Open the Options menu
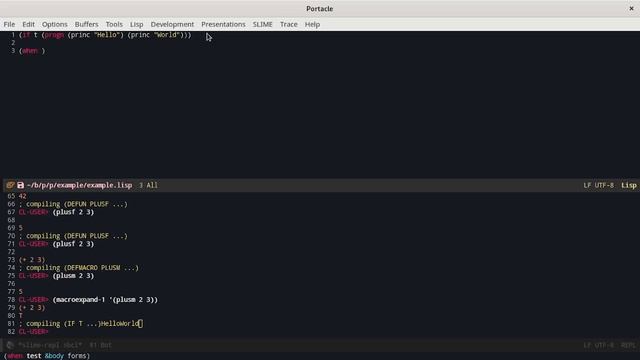This screenshot has height=360, width=640. click(54, 24)
